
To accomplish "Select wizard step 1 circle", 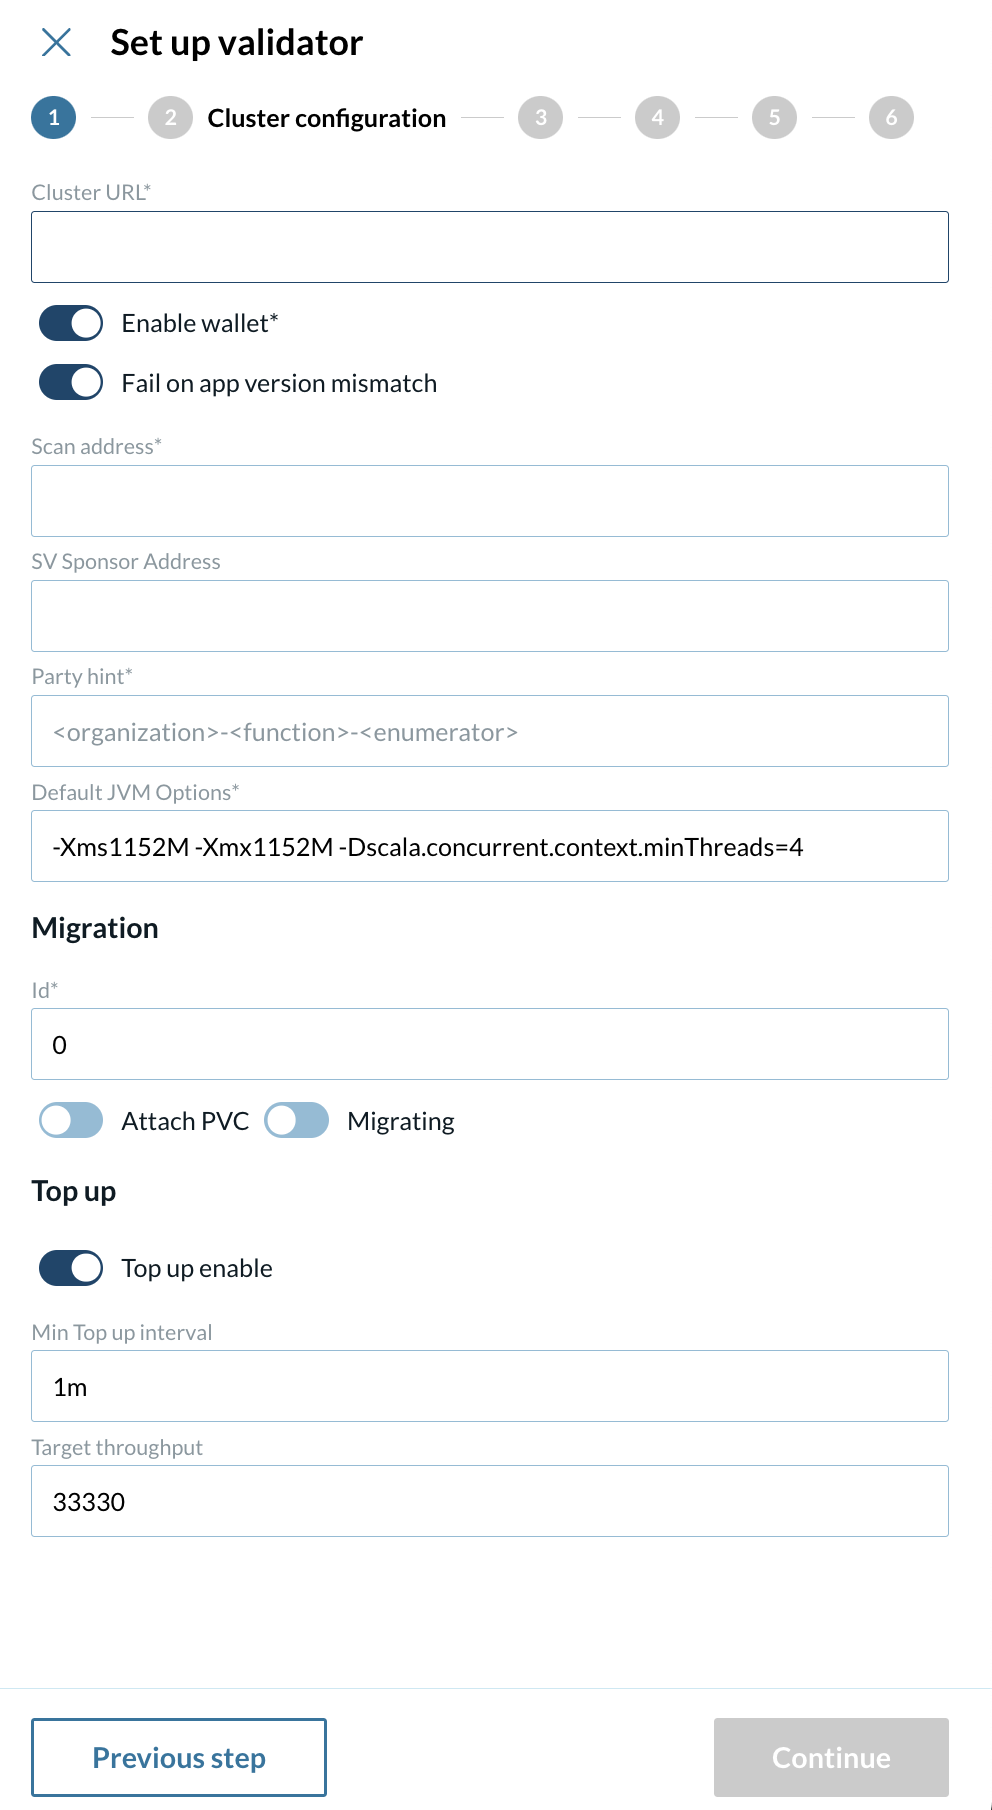I will [x=55, y=117].
